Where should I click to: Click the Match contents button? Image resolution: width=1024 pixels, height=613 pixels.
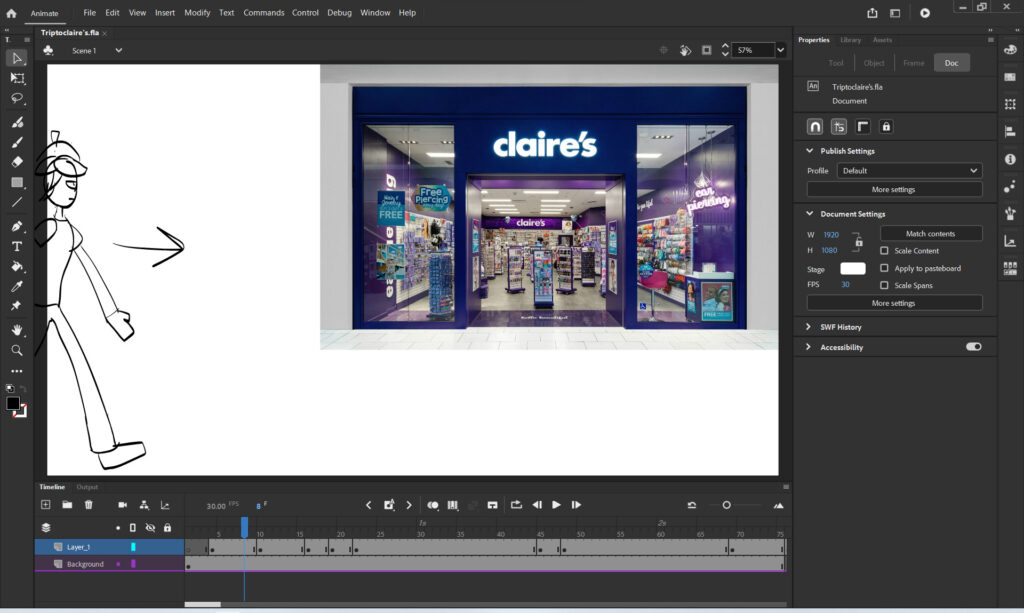pos(931,234)
